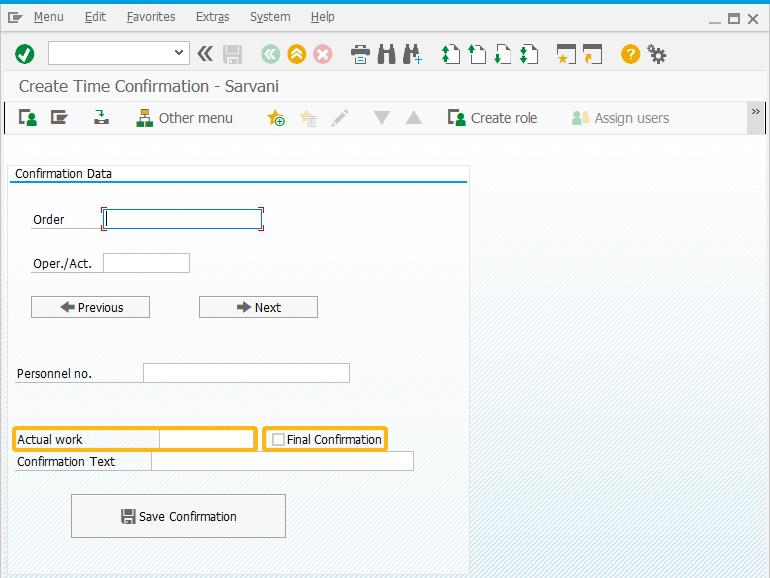Click the Confirmation Text input field
The image size is (770, 578).
coord(282,461)
